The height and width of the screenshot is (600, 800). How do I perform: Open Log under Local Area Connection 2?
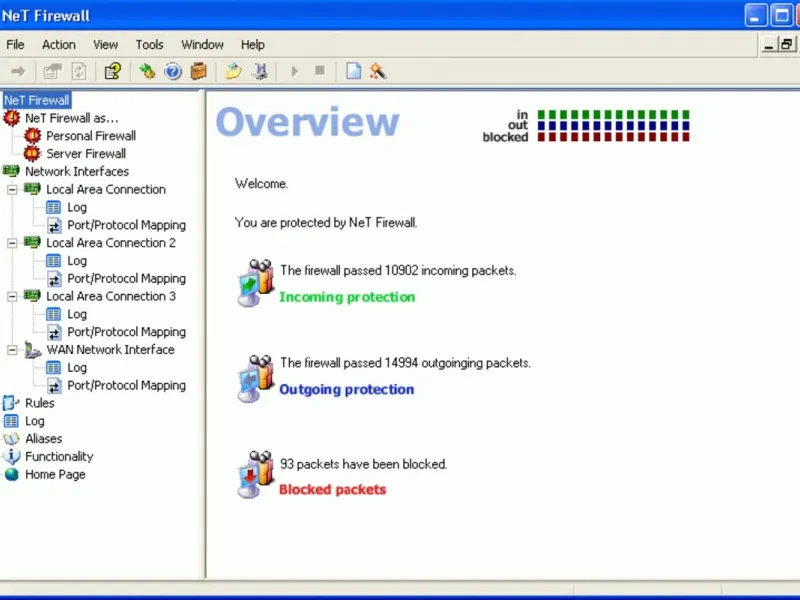(x=77, y=261)
